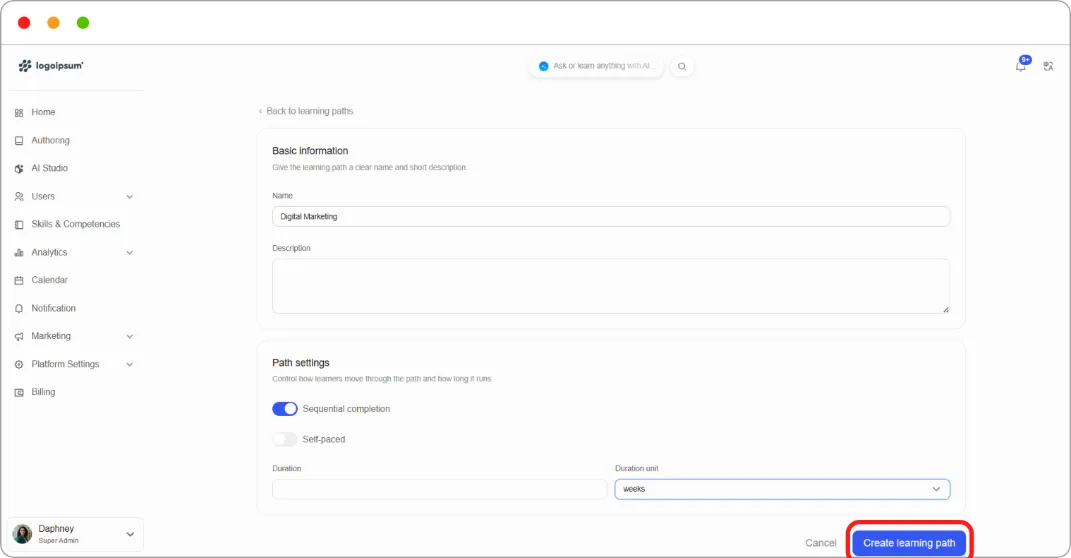The image size is (1071, 558).
Task: Open Notification menu item
Action: (53, 308)
